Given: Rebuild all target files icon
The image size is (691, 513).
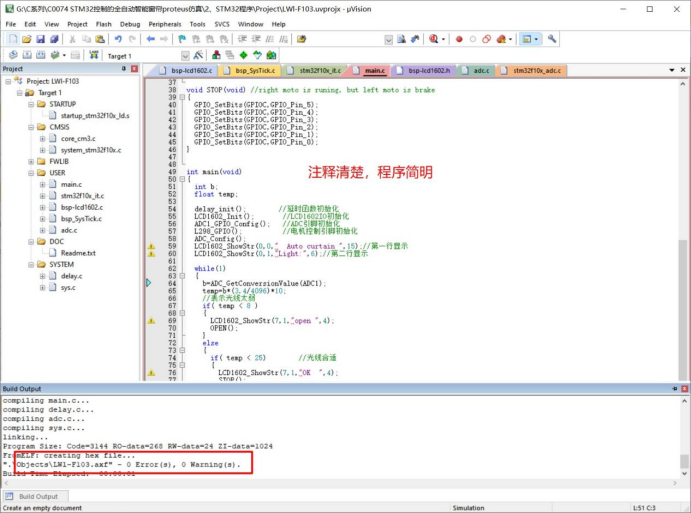Looking at the screenshot, I should point(41,55).
